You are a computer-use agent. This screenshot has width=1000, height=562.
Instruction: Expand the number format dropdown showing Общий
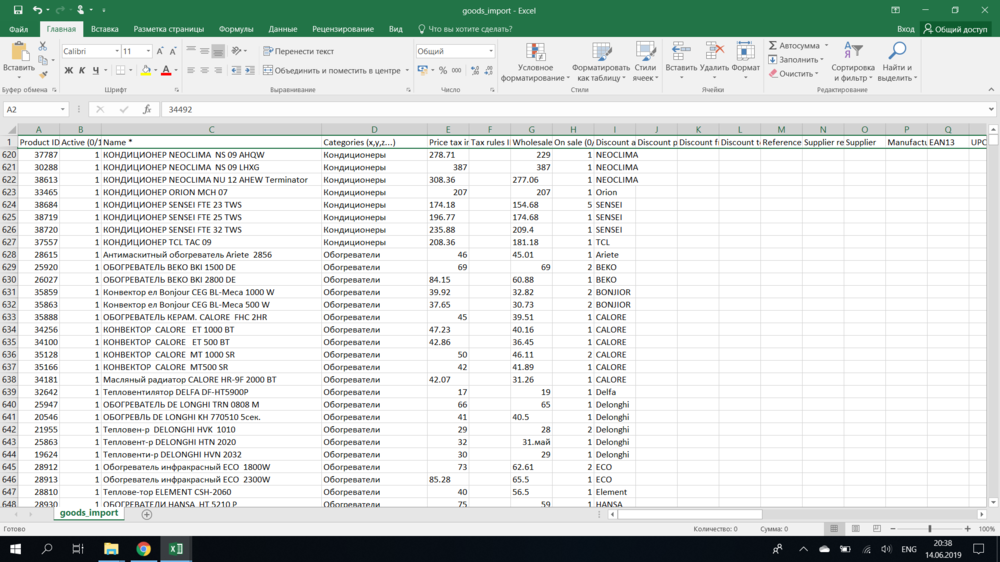[490, 51]
